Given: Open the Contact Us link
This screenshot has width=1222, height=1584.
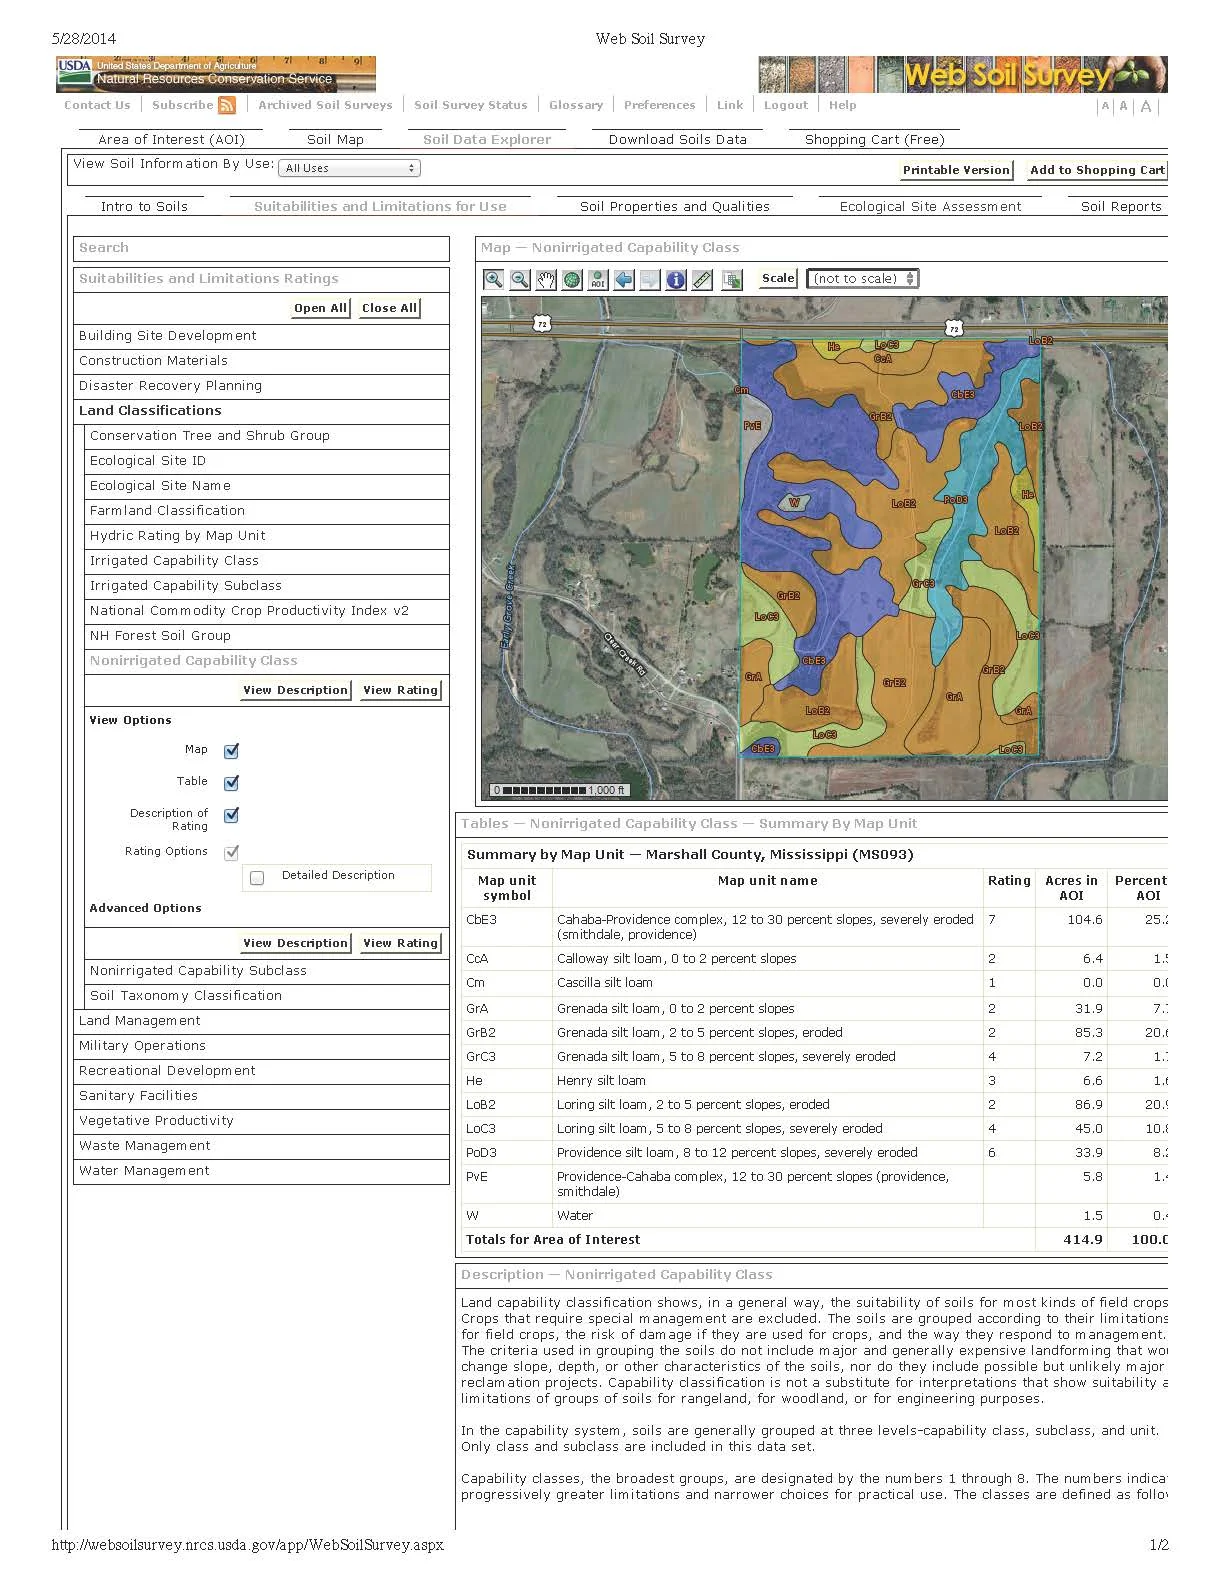Looking at the screenshot, I should click(97, 105).
